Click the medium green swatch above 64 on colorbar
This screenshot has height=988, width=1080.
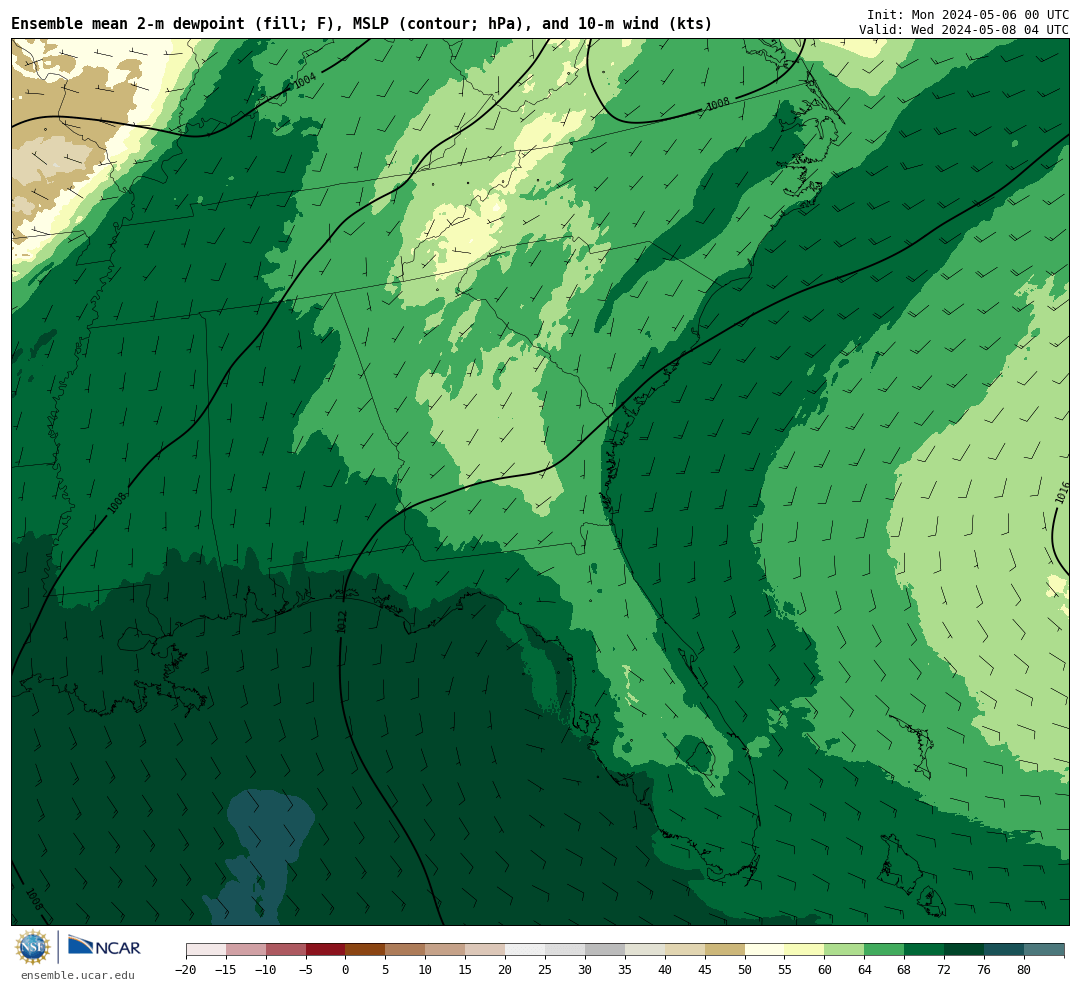pyautogui.click(x=884, y=950)
